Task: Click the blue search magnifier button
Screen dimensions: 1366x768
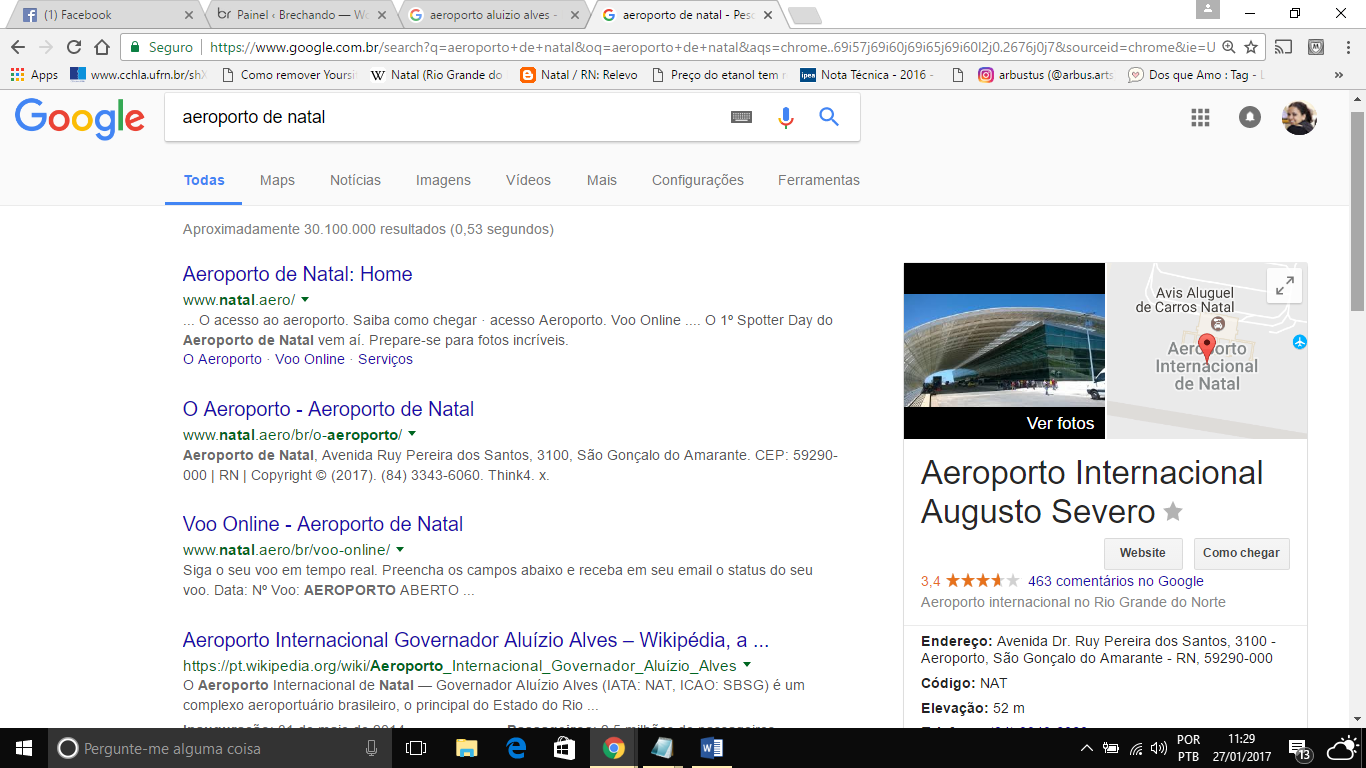Action: pyautogui.click(x=829, y=117)
